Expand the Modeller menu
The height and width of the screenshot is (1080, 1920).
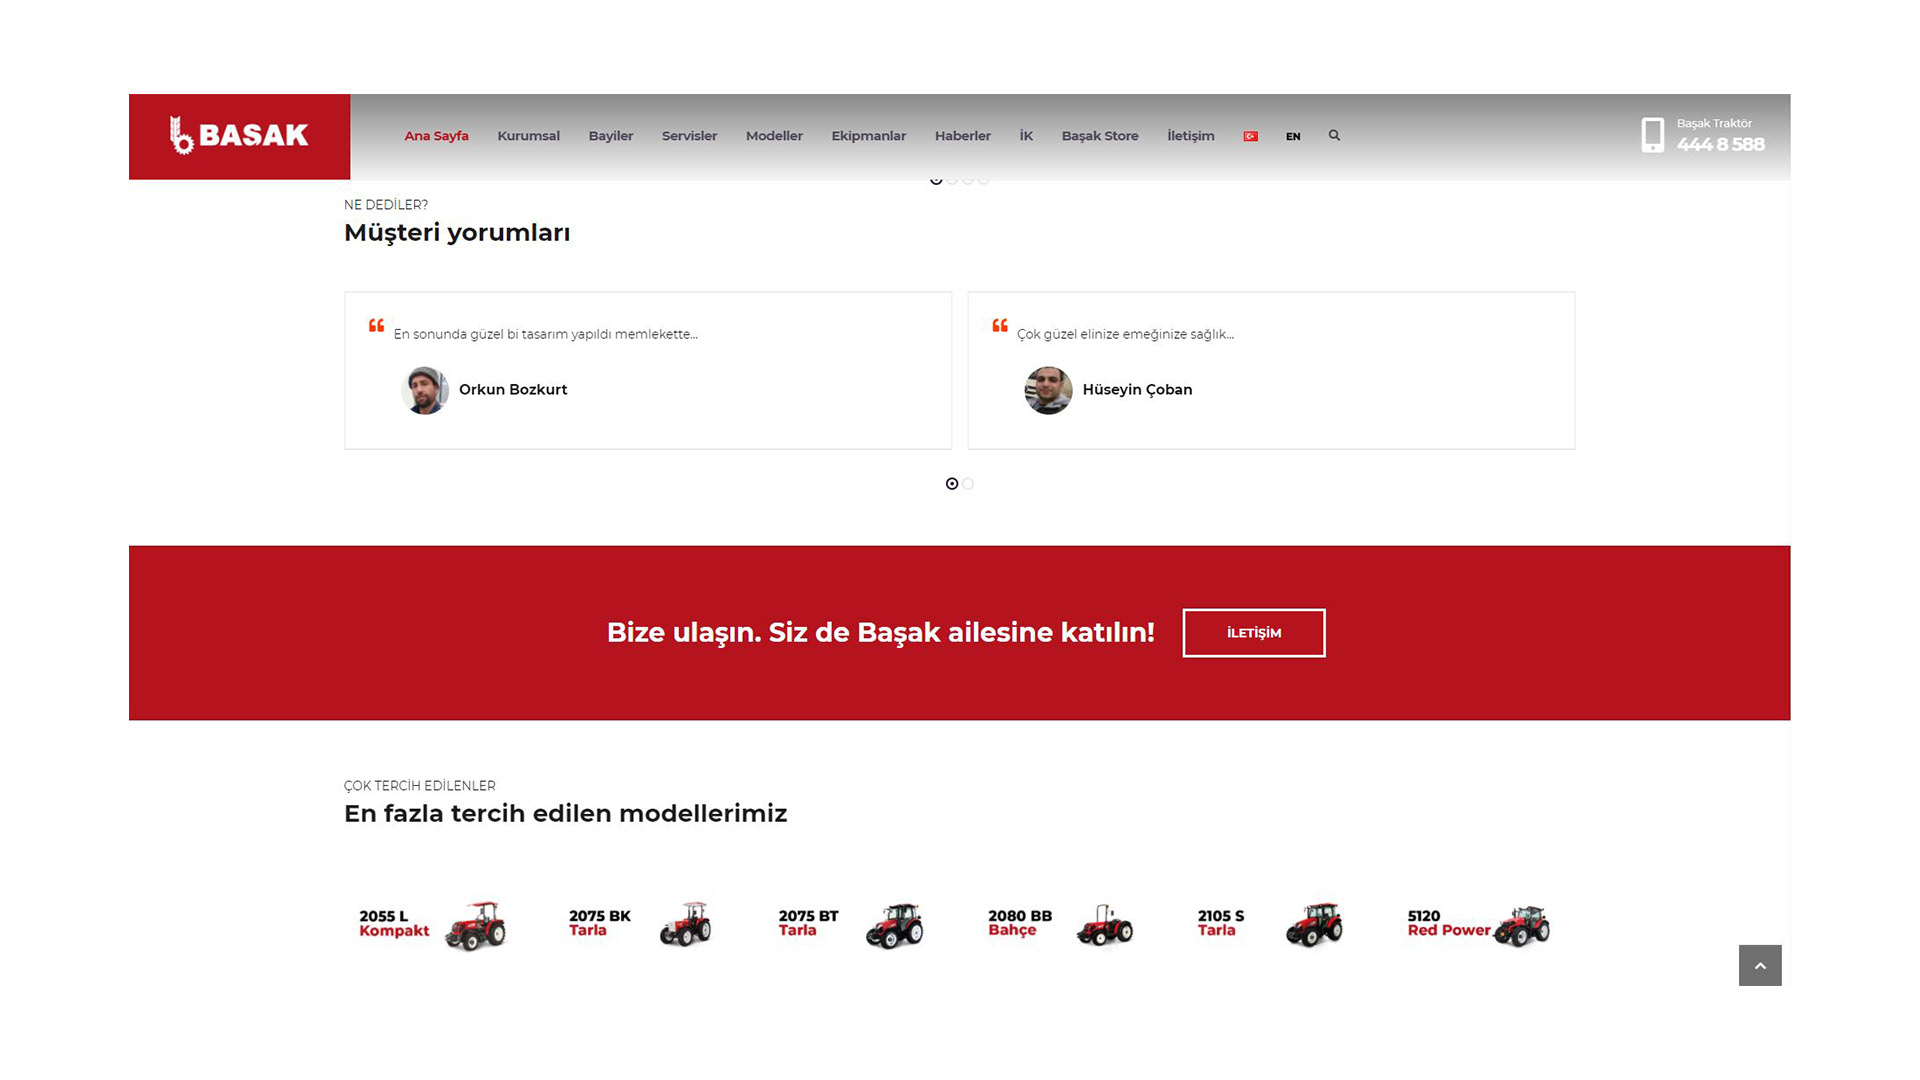[774, 136]
